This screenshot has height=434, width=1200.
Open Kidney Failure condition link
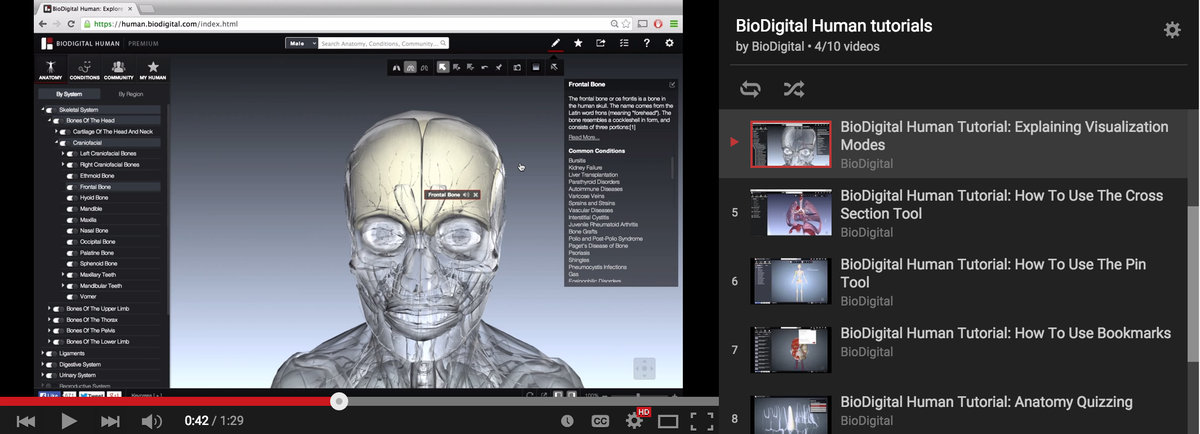(584, 168)
